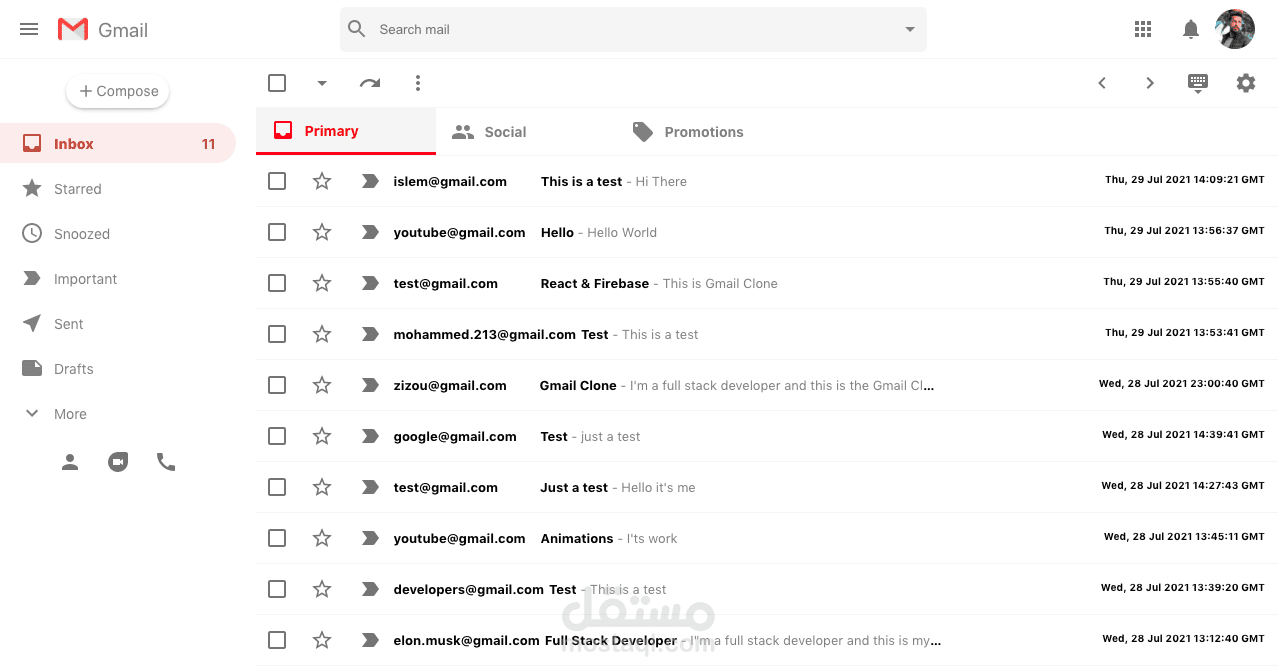Open the hamburger main menu
Viewport: 1278px width, 670px height.
29,30
